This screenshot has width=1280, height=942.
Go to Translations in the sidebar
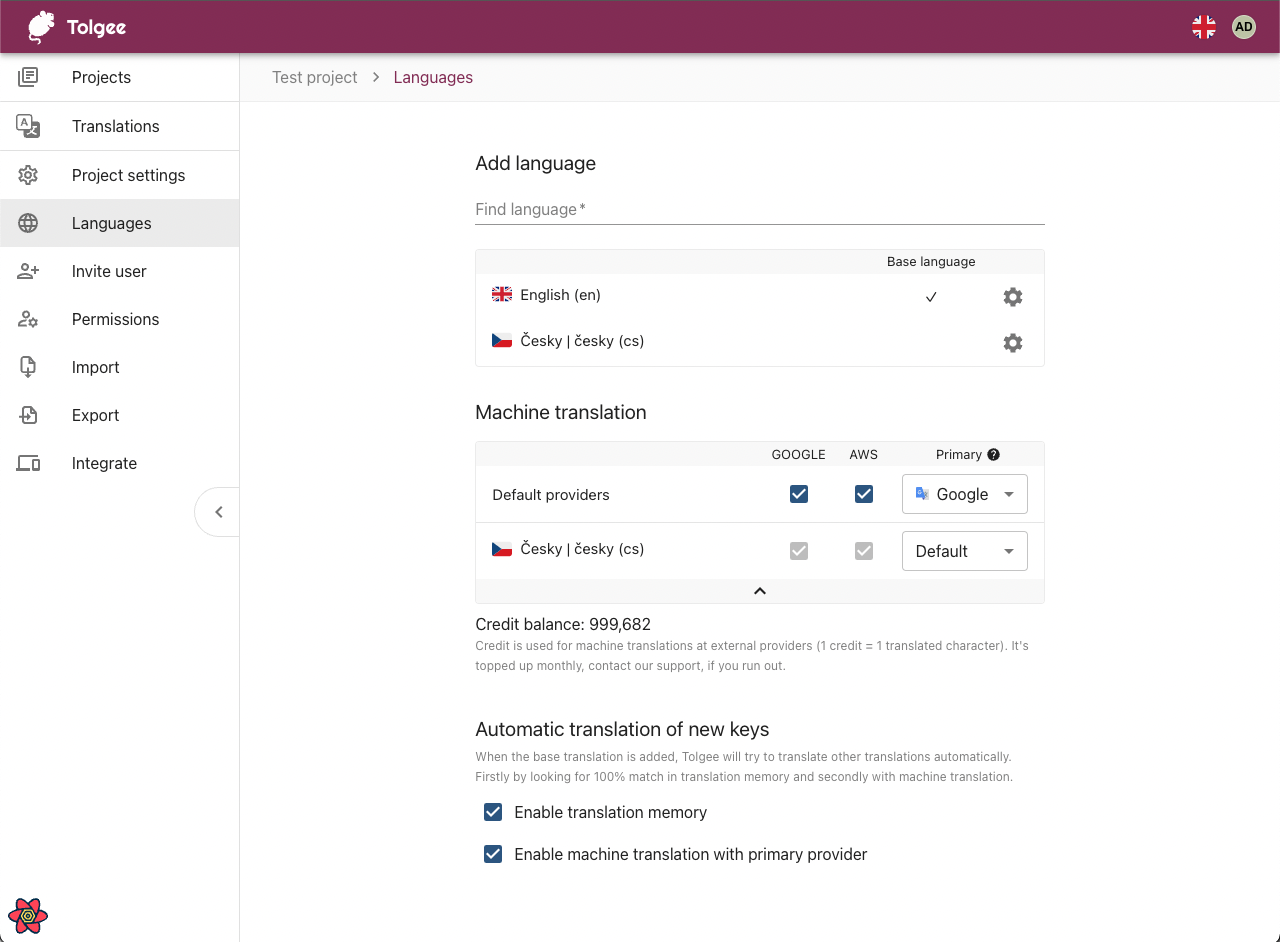click(x=115, y=126)
